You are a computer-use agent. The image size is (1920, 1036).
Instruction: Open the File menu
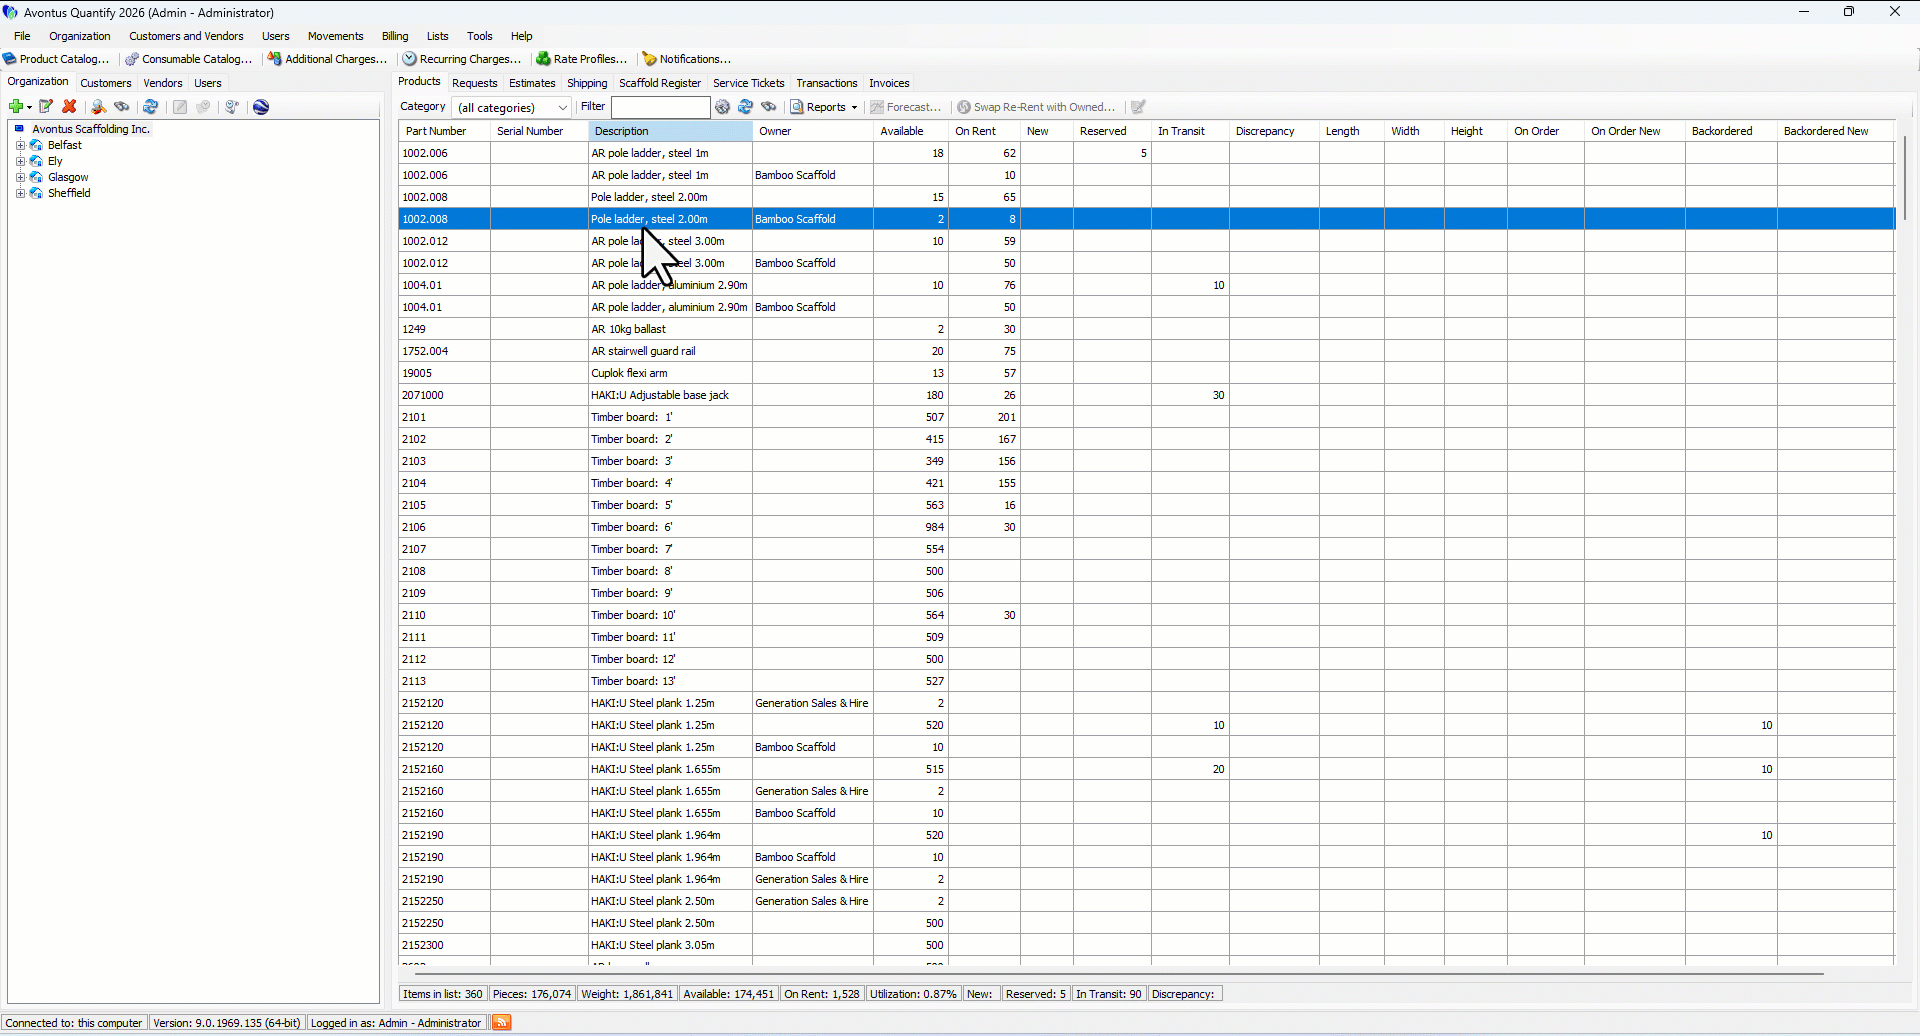[x=22, y=36]
